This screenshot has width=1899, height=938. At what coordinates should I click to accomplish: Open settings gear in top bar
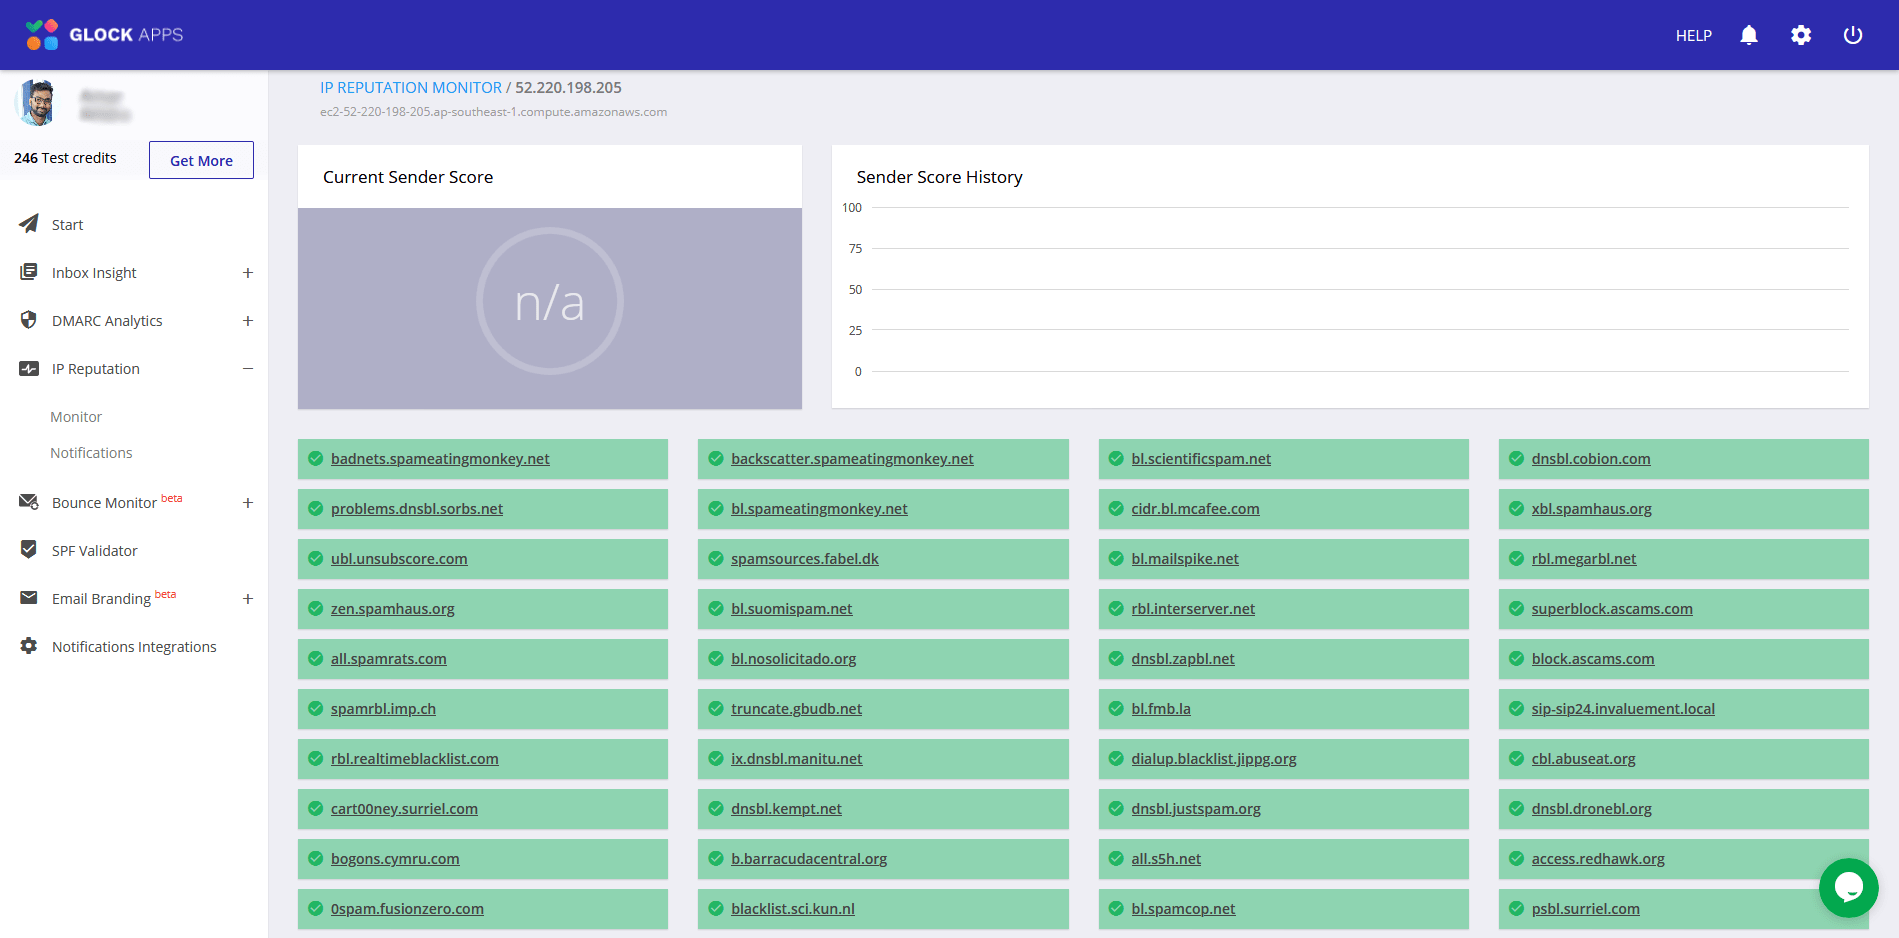(1801, 35)
